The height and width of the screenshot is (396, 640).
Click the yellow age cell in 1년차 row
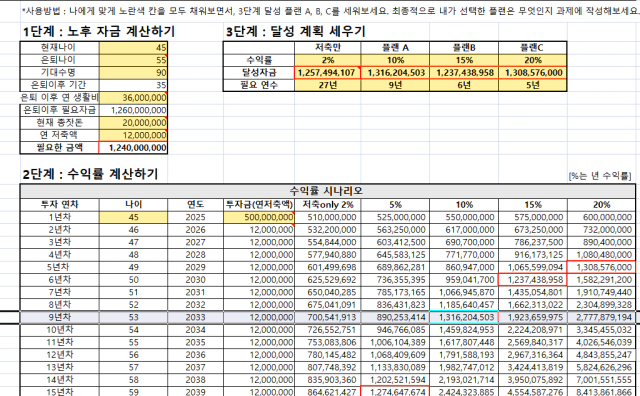(x=133, y=217)
